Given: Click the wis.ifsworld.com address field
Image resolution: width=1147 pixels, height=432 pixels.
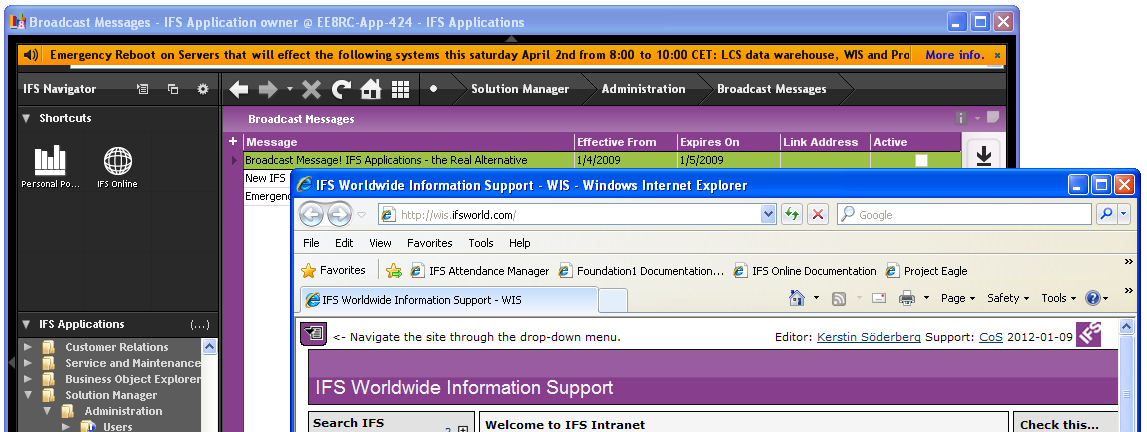Looking at the screenshot, I should [x=570, y=215].
